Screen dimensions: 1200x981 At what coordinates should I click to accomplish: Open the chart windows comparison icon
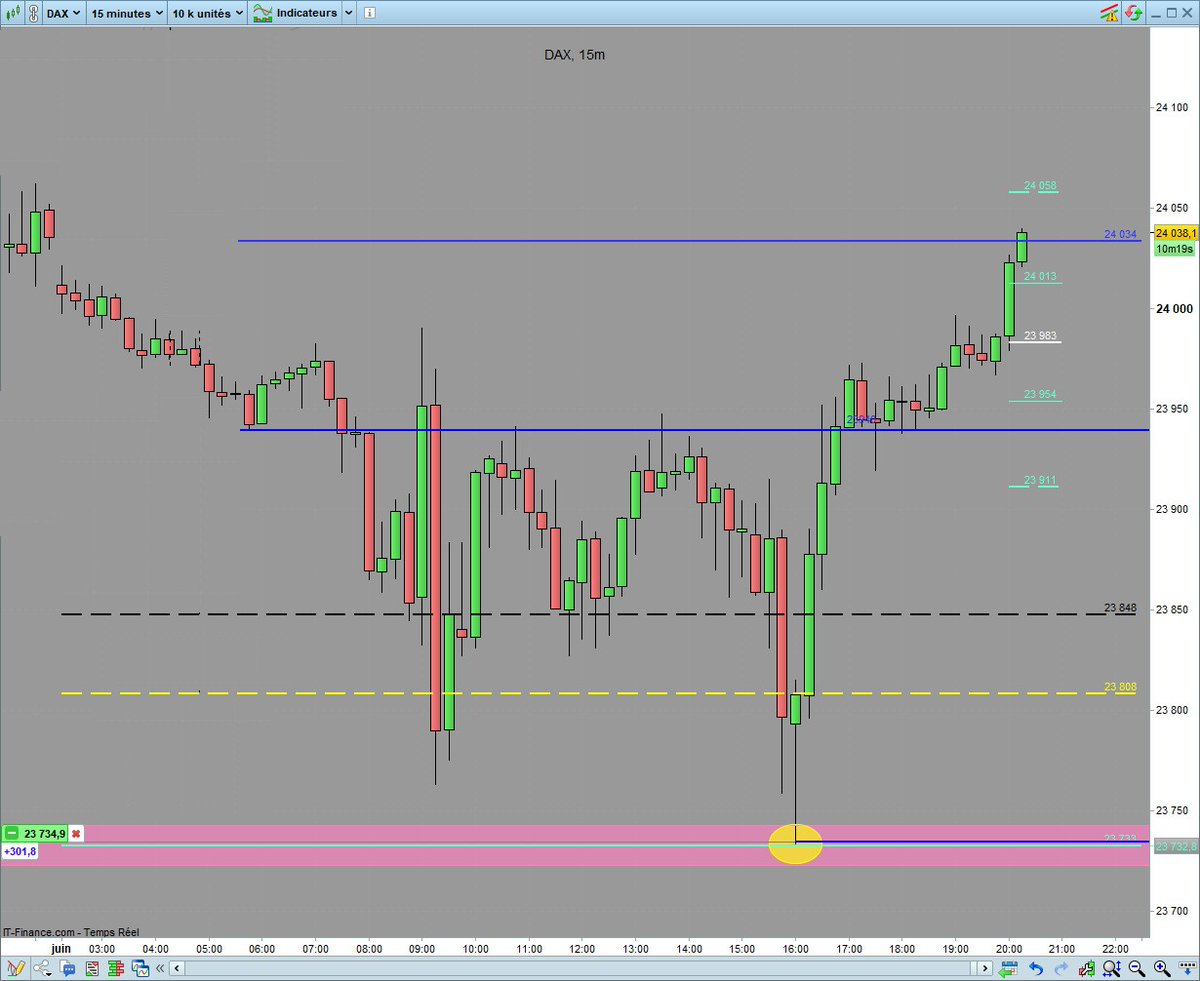tap(142, 968)
